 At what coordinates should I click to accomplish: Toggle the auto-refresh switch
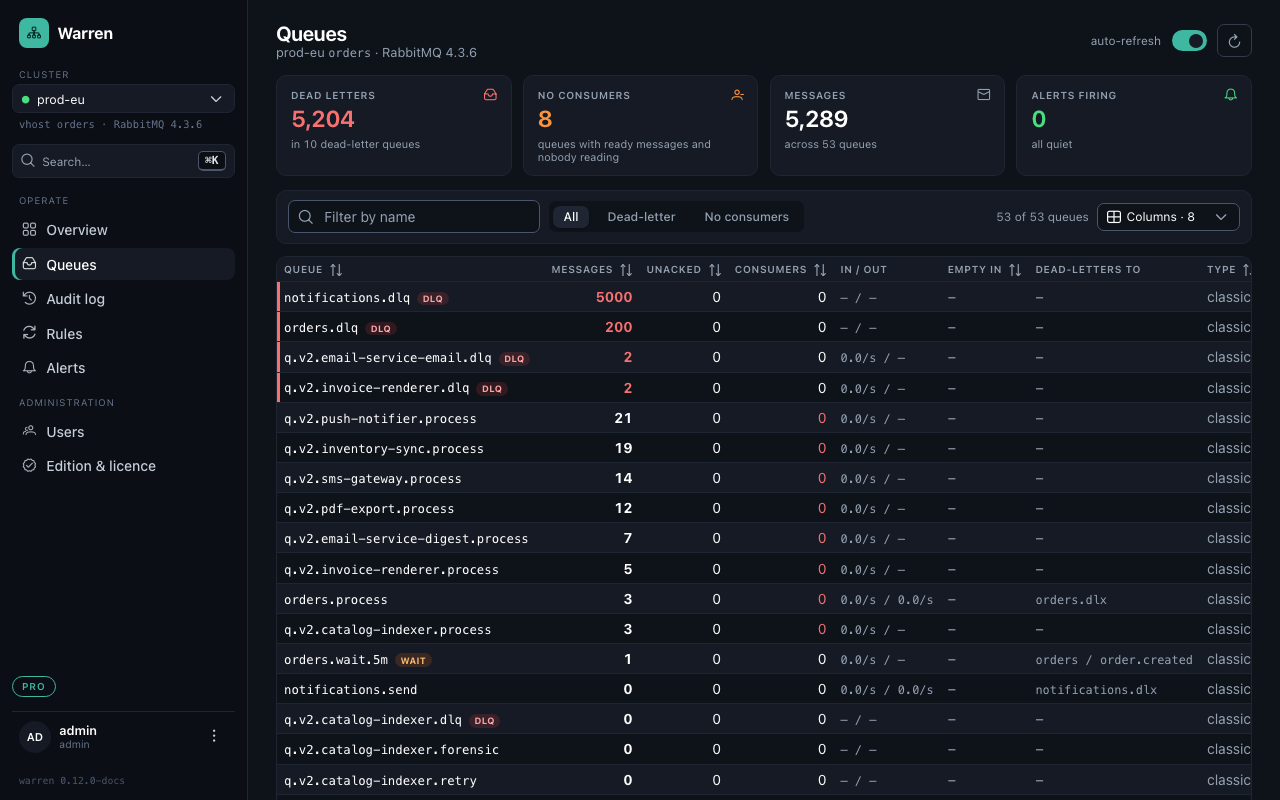coord(1189,41)
